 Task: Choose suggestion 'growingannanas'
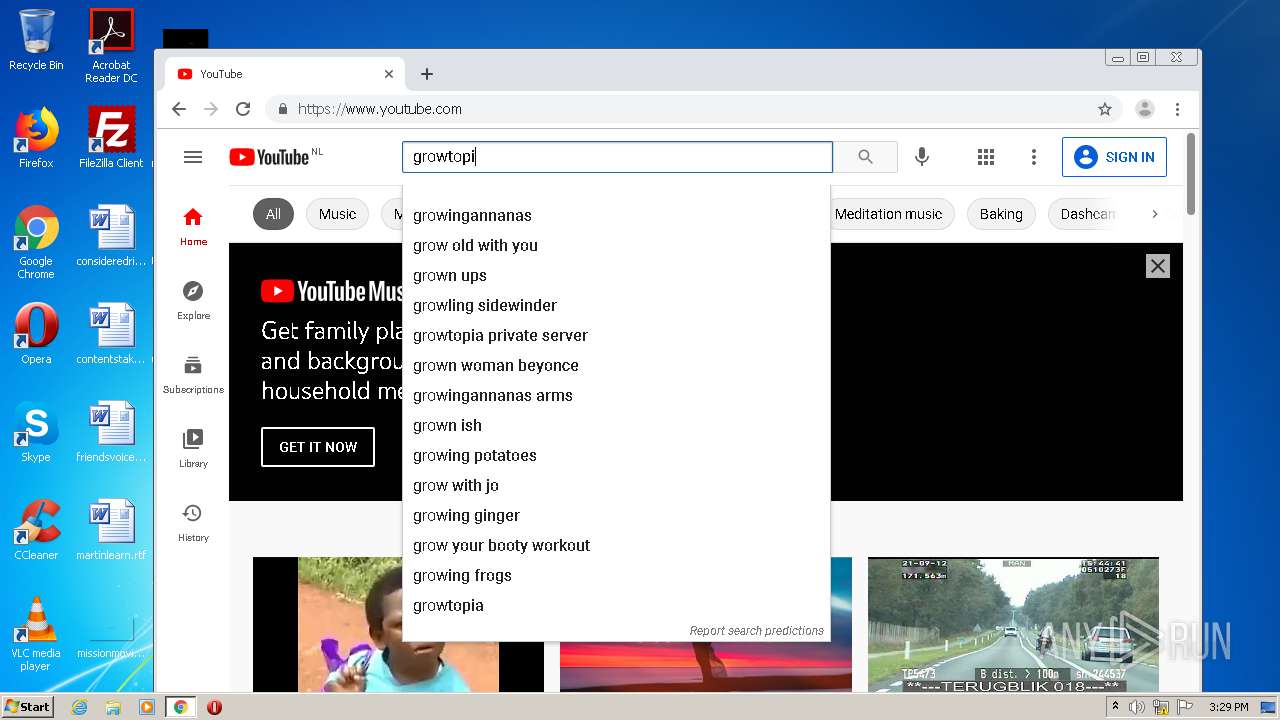[616, 215]
